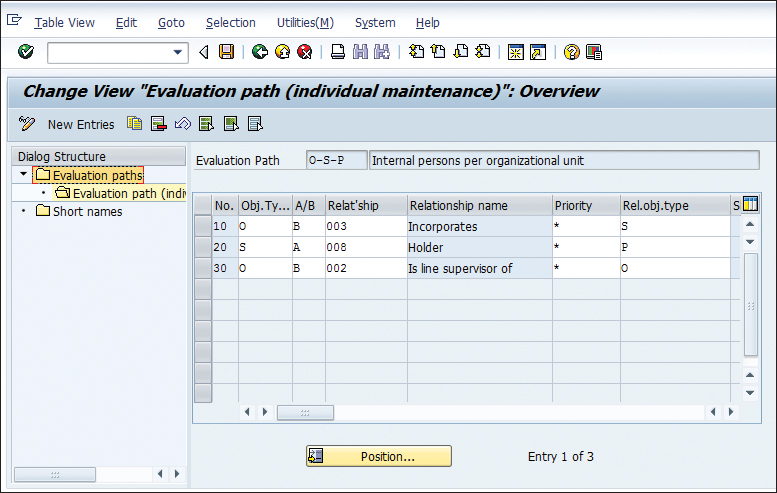Toggle display/change mode pencil icon

point(27,123)
